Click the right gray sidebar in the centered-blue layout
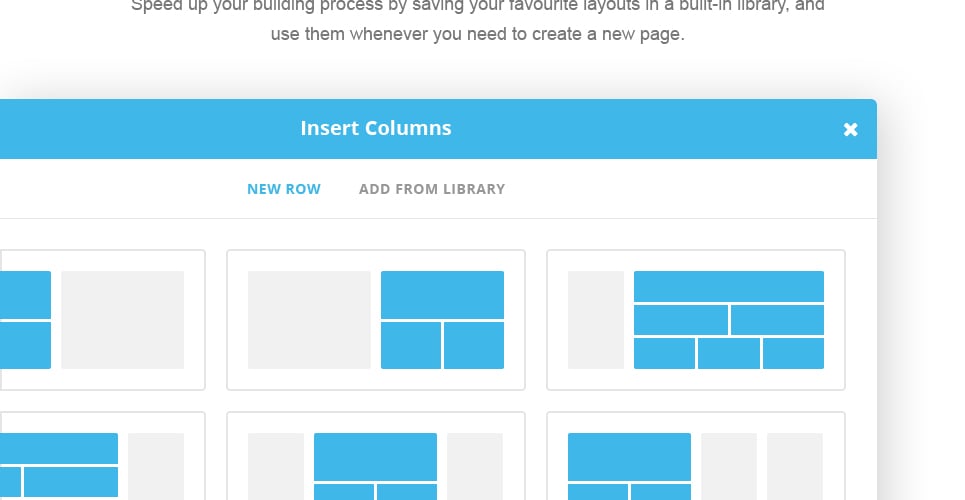The width and height of the screenshot is (965, 500). click(x=474, y=466)
